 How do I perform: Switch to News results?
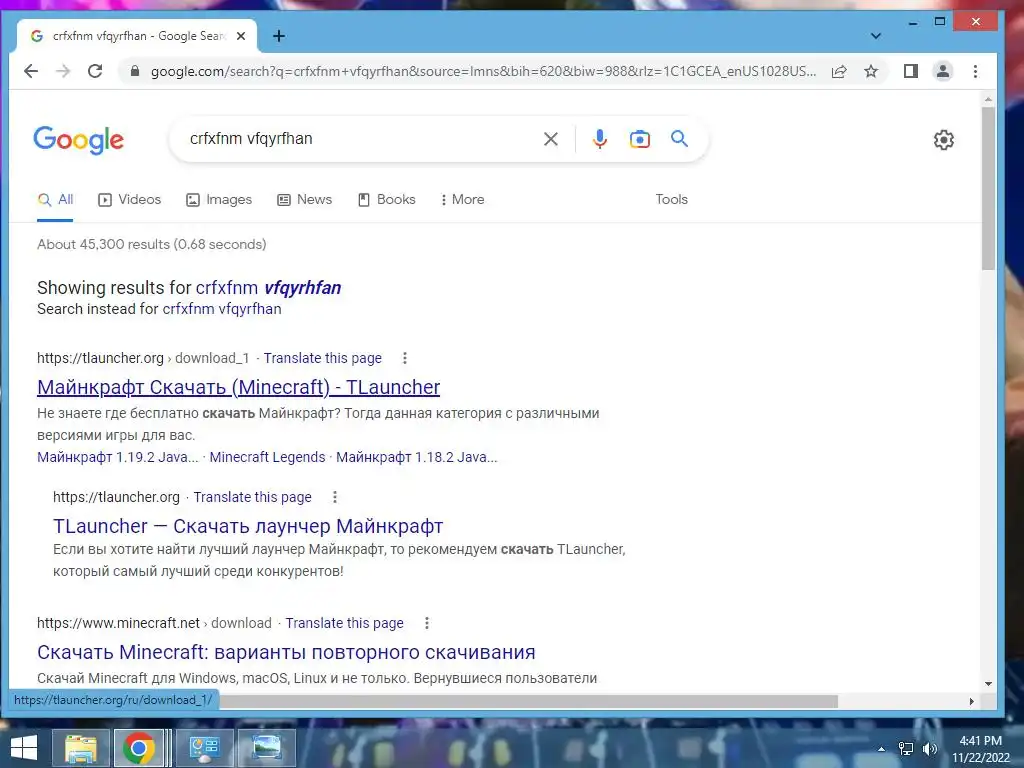coord(304,199)
